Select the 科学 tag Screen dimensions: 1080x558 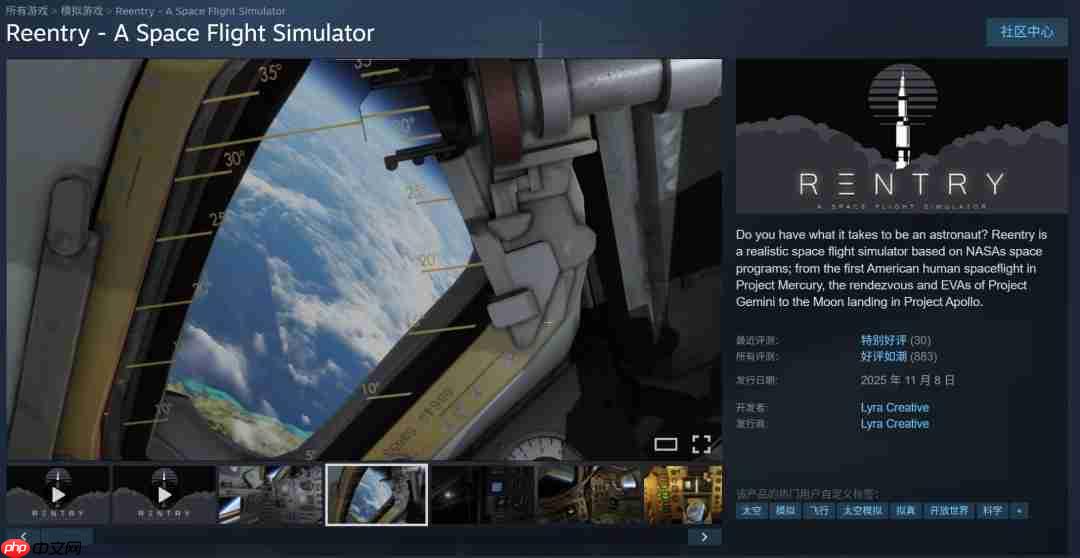(x=993, y=510)
